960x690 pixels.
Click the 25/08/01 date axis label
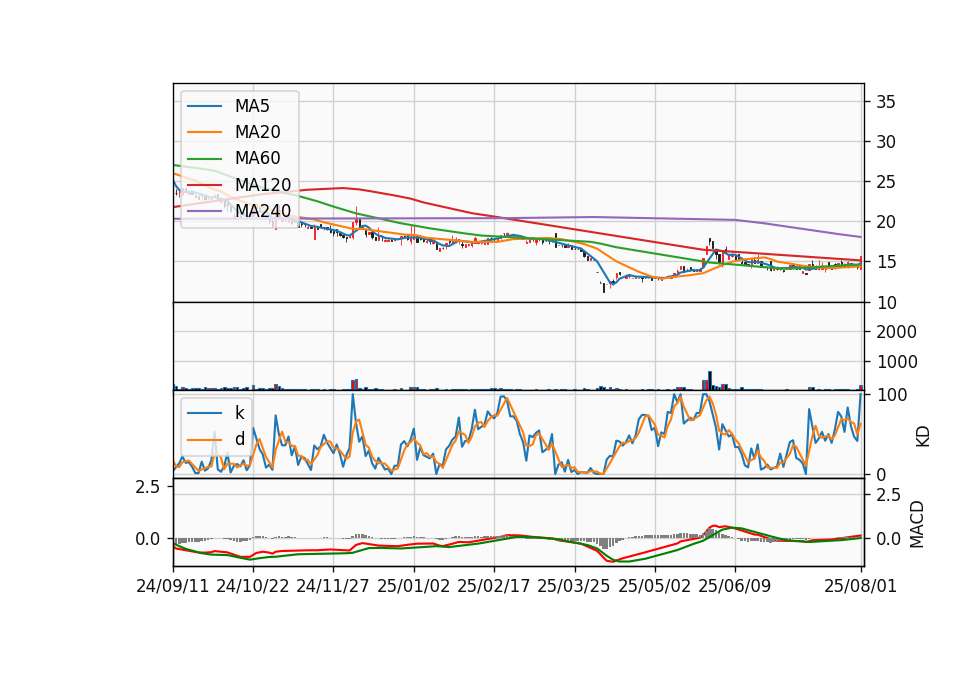(860, 586)
